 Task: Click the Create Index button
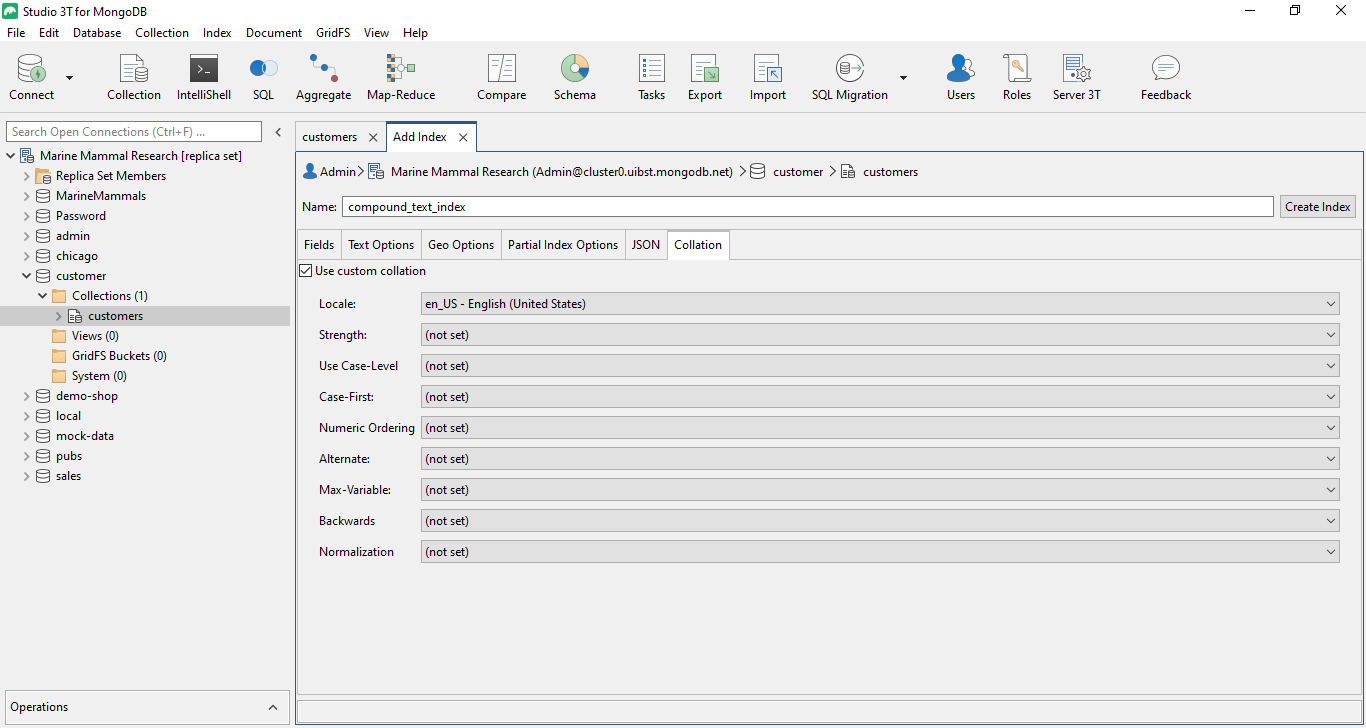pos(1317,206)
